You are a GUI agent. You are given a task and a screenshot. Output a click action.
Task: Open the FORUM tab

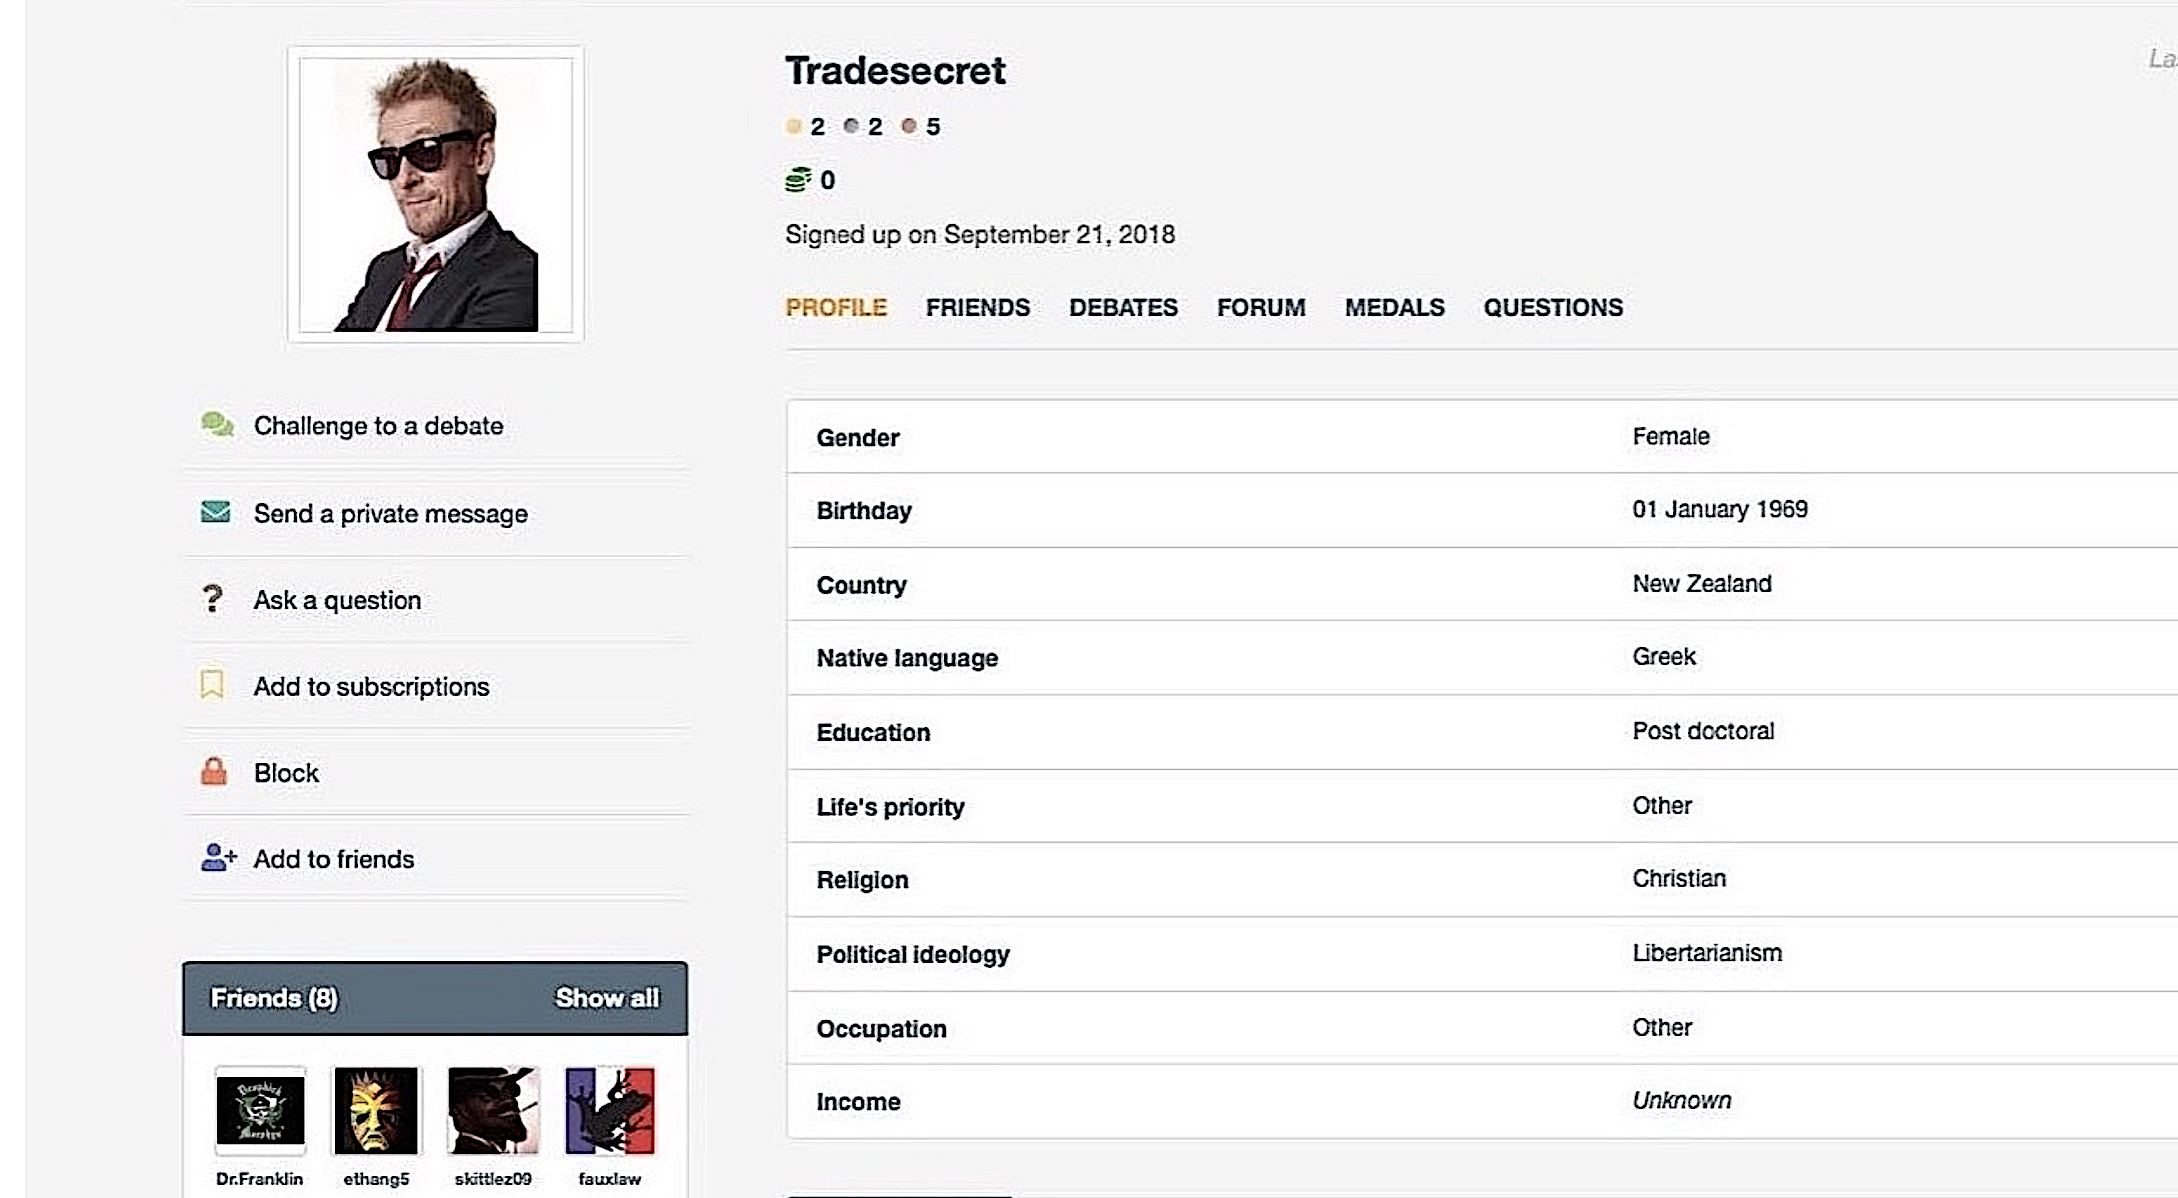(x=1261, y=307)
